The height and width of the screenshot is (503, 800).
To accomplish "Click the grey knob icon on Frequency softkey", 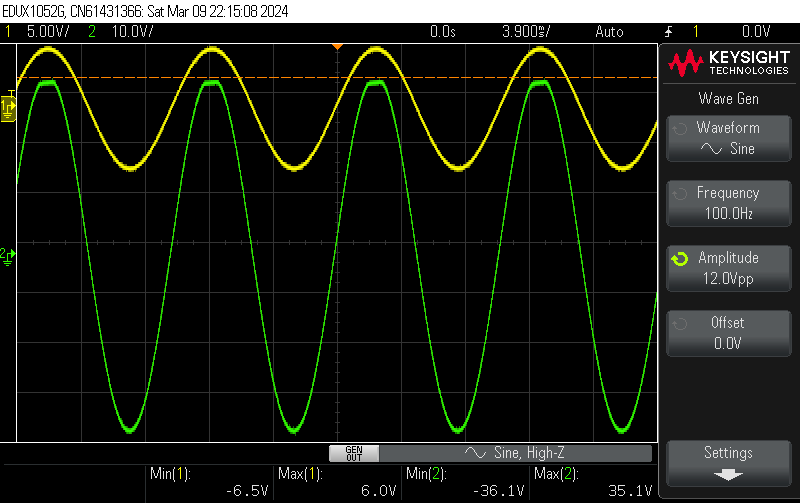I will (680, 194).
